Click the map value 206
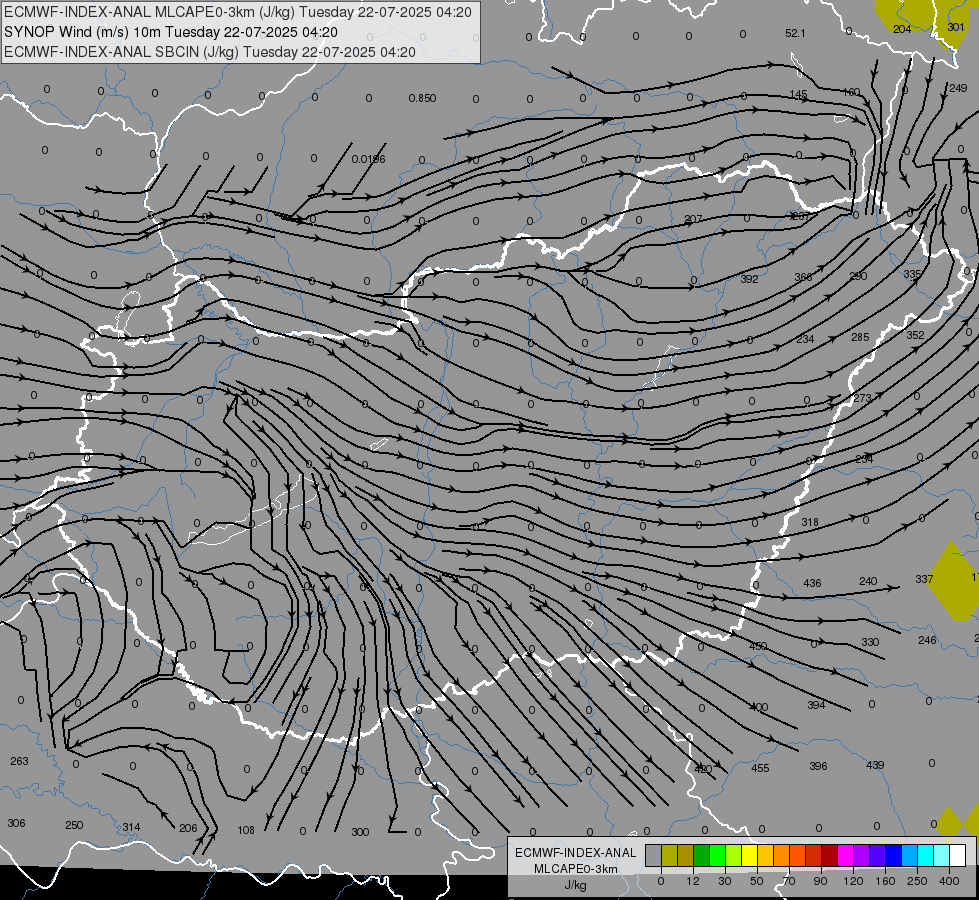This screenshot has height=900, width=979. (188, 828)
